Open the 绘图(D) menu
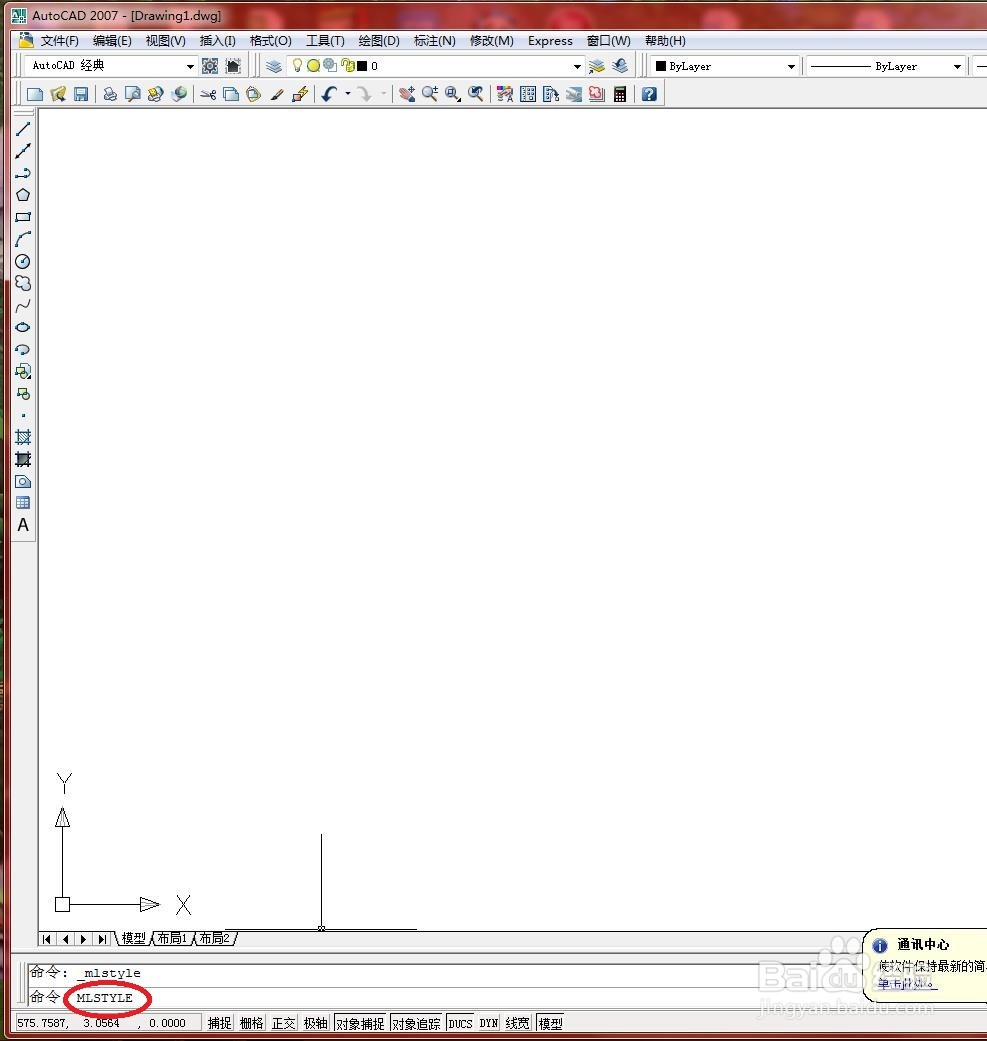 [x=379, y=40]
